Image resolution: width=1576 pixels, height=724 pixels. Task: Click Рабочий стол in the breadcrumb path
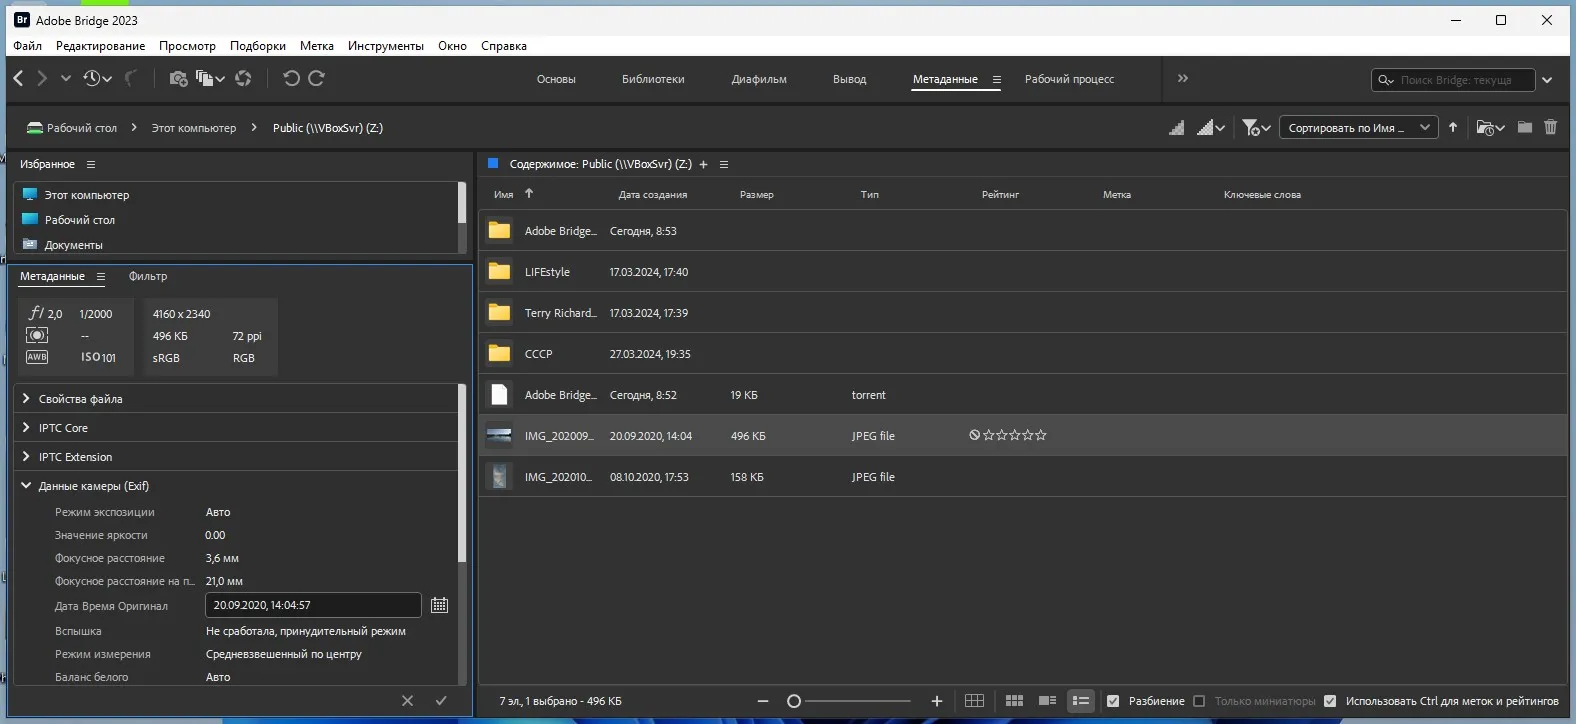(82, 128)
